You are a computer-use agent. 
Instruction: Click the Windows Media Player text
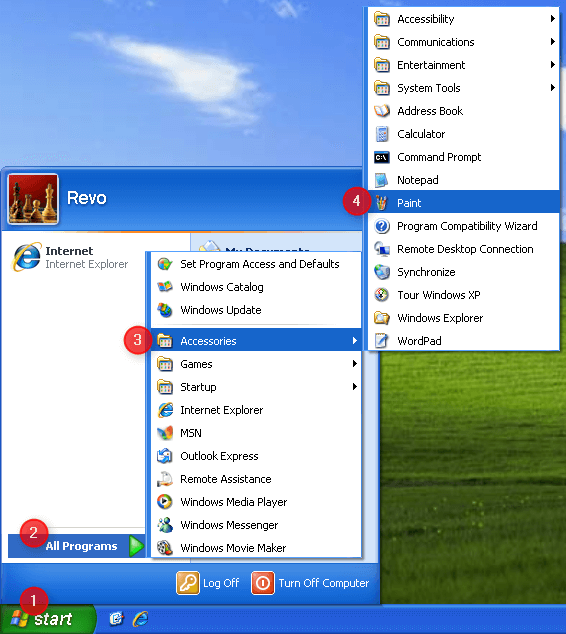234,502
